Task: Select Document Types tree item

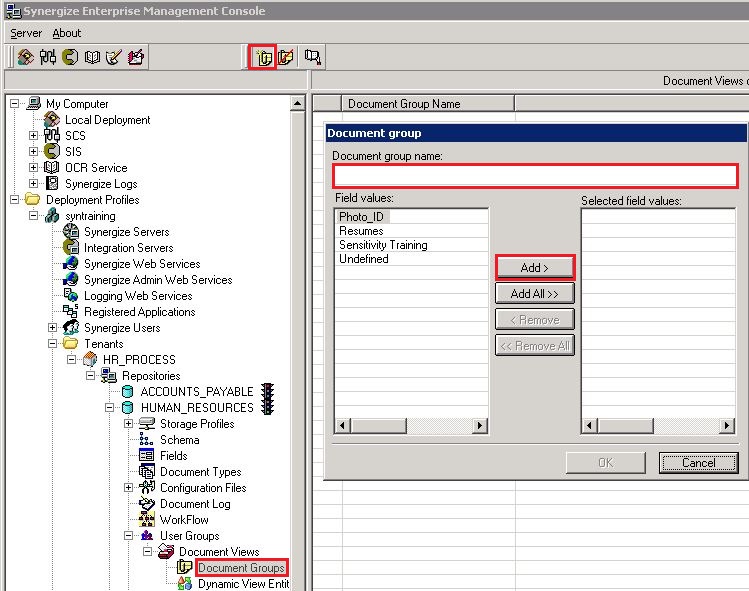Action: click(201, 472)
